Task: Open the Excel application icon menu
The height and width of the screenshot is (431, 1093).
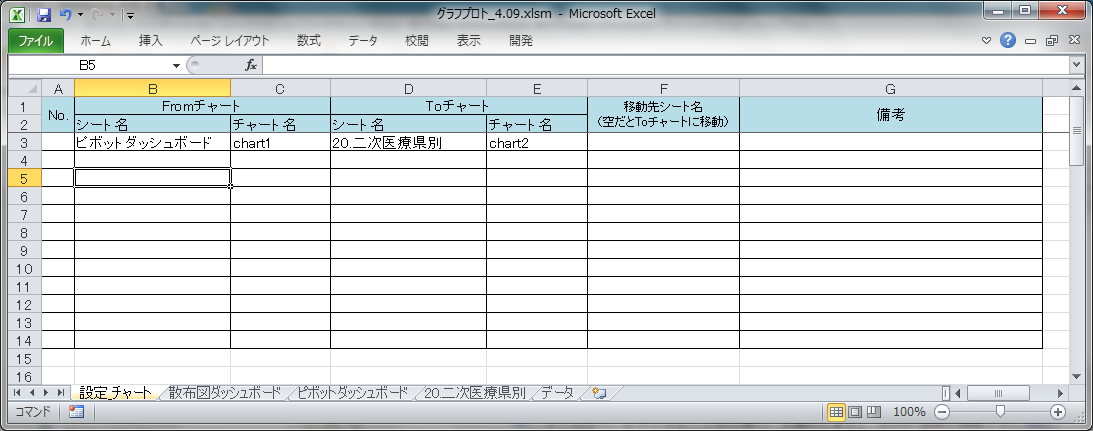Action: (19, 14)
